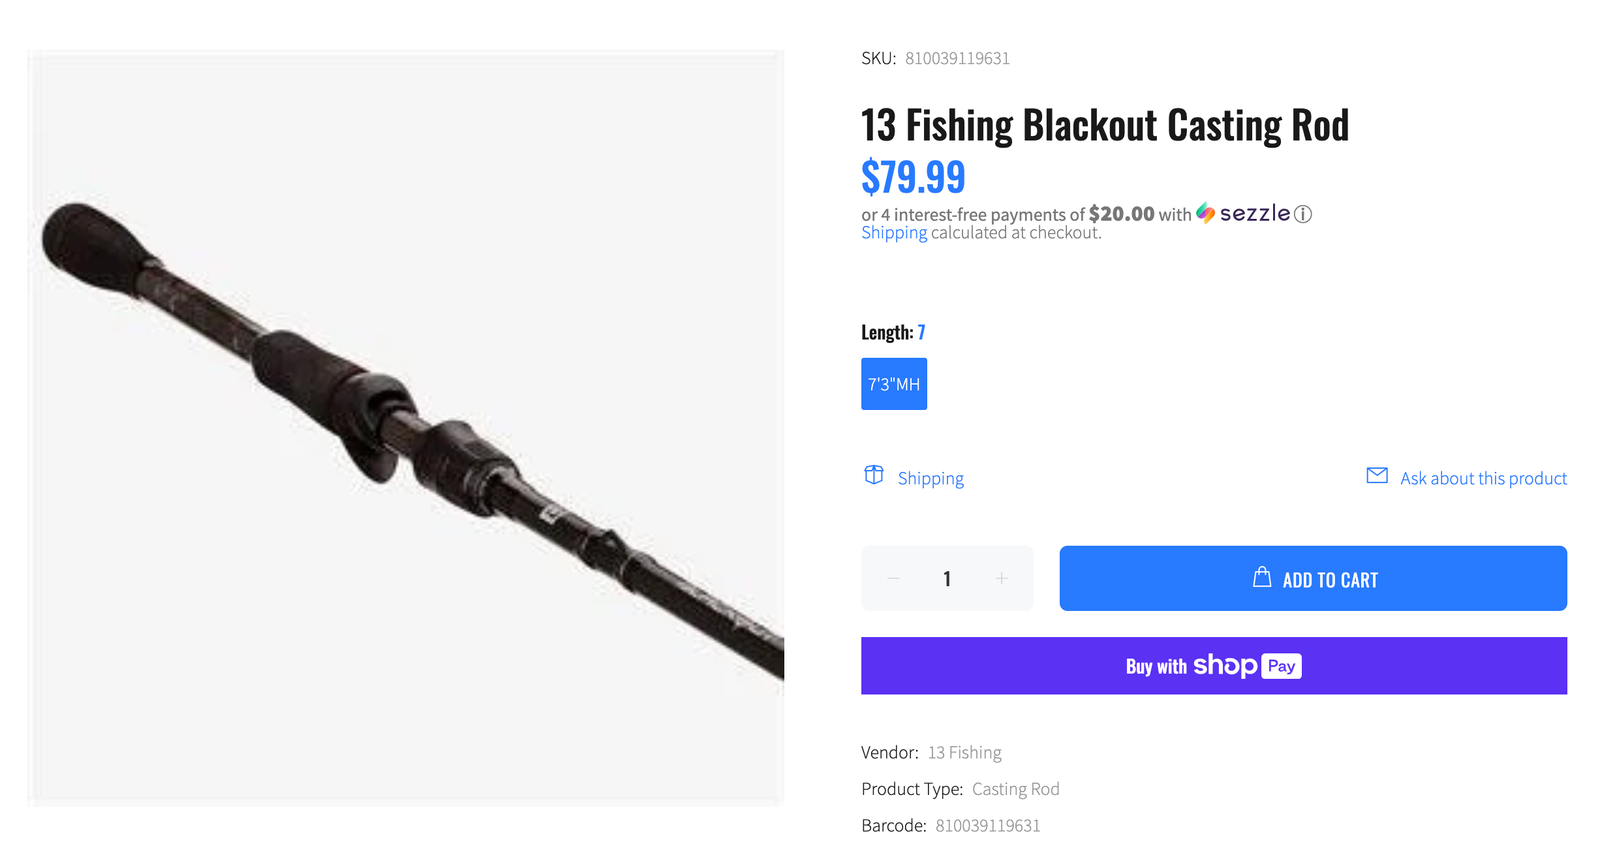Click the envelope icon for product inquiry
Image resolution: width=1600 pixels, height=850 pixels.
tap(1377, 475)
